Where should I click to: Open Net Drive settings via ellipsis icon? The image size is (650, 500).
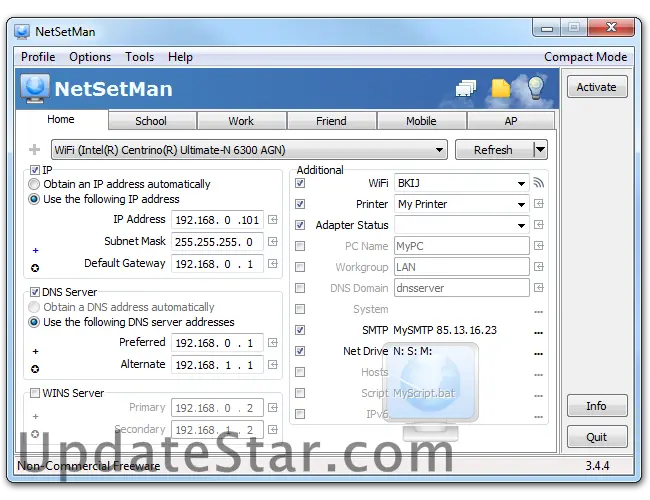pos(538,354)
